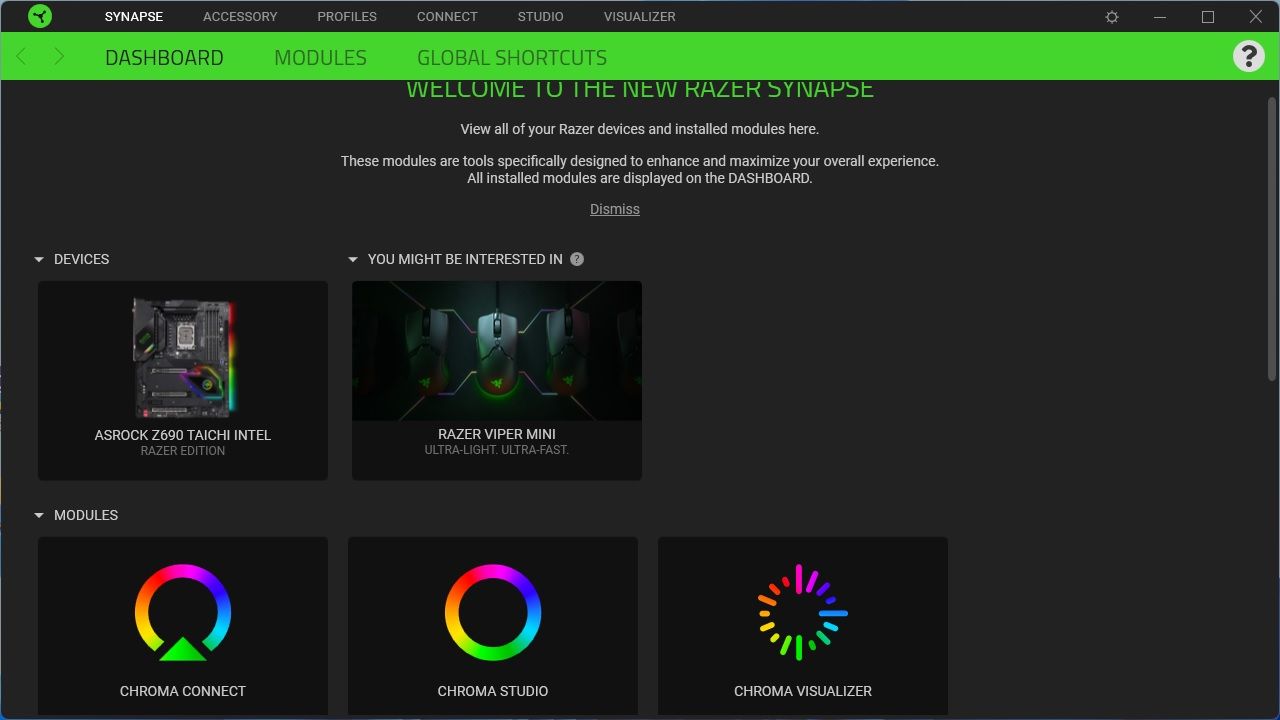Open the Profiles tab

347,17
